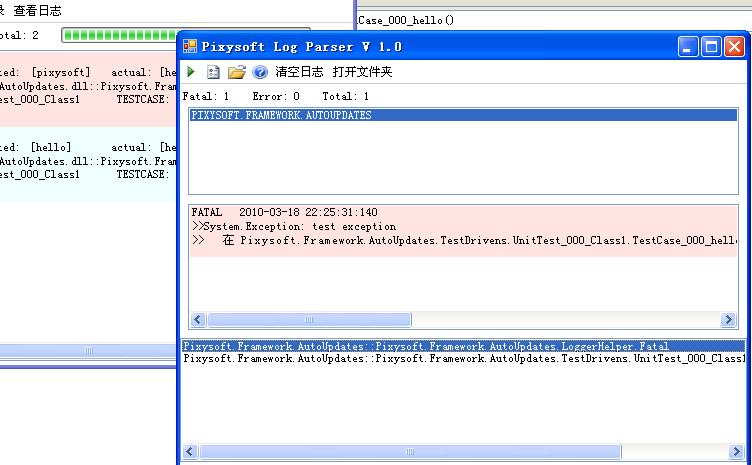Click Case_000_hello() text in the background window
752x465 pixels.
coord(406,20)
